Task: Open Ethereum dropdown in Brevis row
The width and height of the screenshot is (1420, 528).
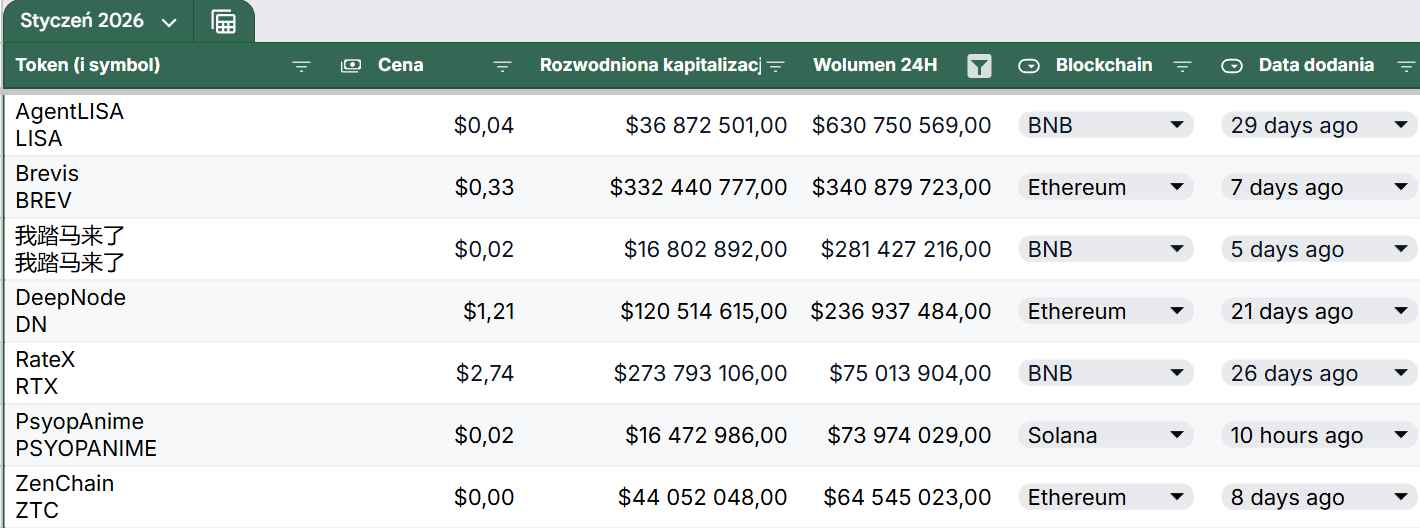Action: [x=1106, y=187]
